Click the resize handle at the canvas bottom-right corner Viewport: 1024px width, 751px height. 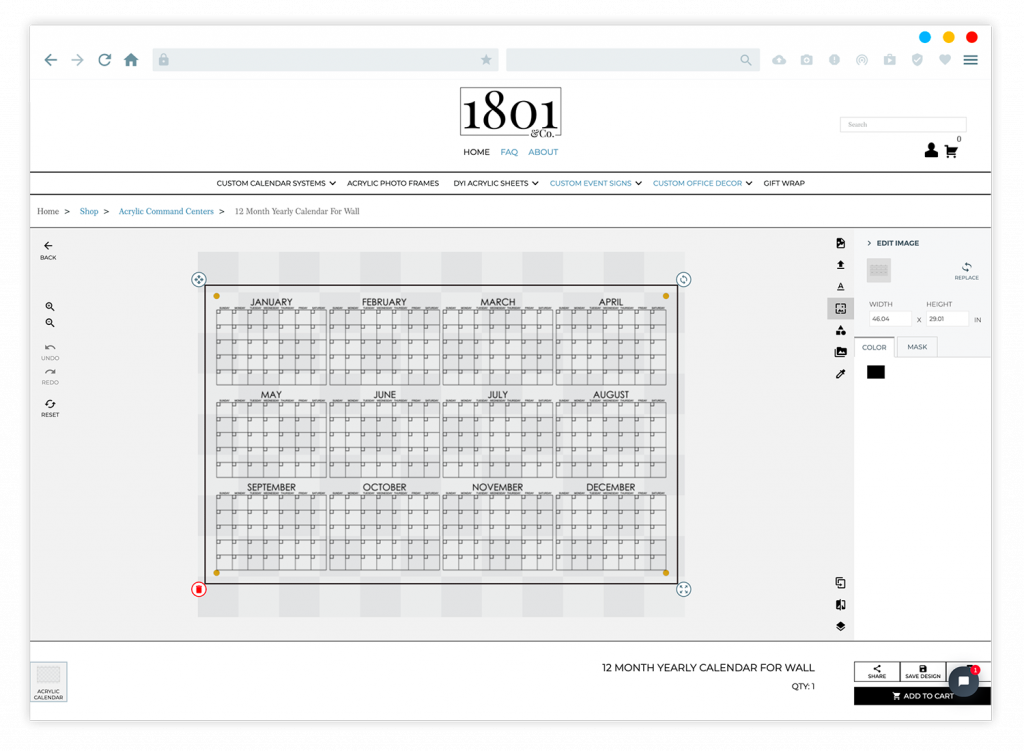[x=683, y=589]
